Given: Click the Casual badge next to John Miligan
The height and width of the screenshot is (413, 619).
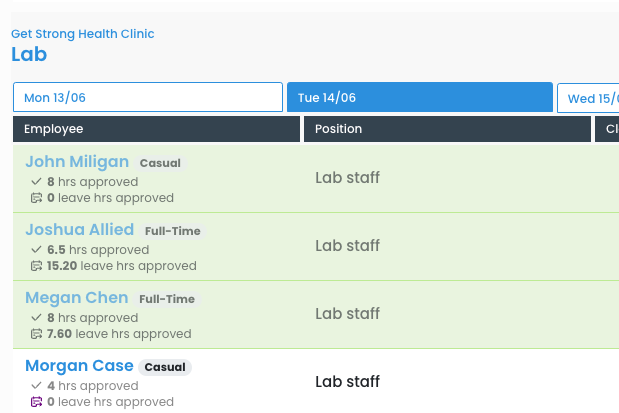Looking at the screenshot, I should coord(160,163).
